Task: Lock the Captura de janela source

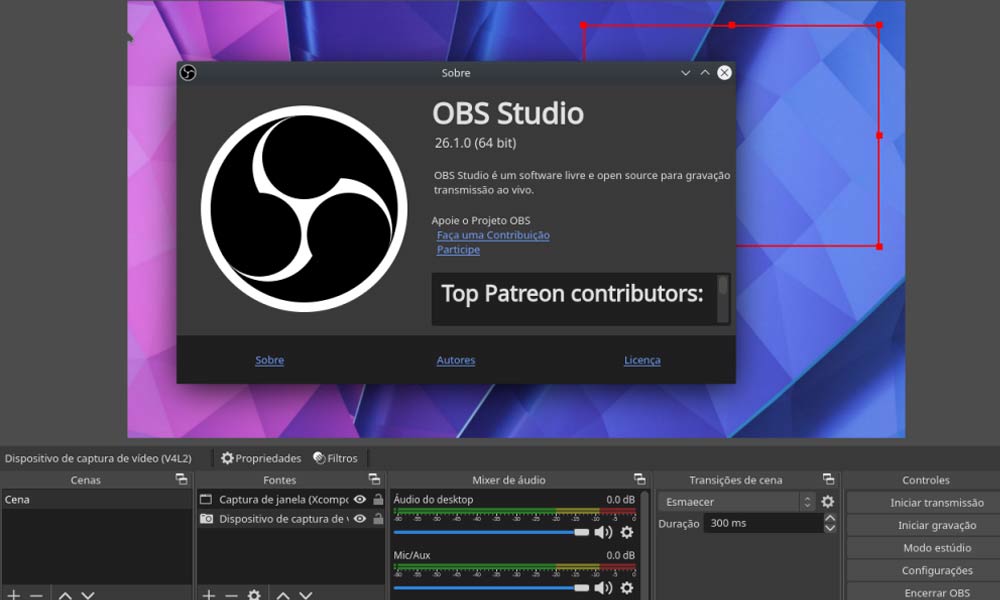Action: coord(378,499)
